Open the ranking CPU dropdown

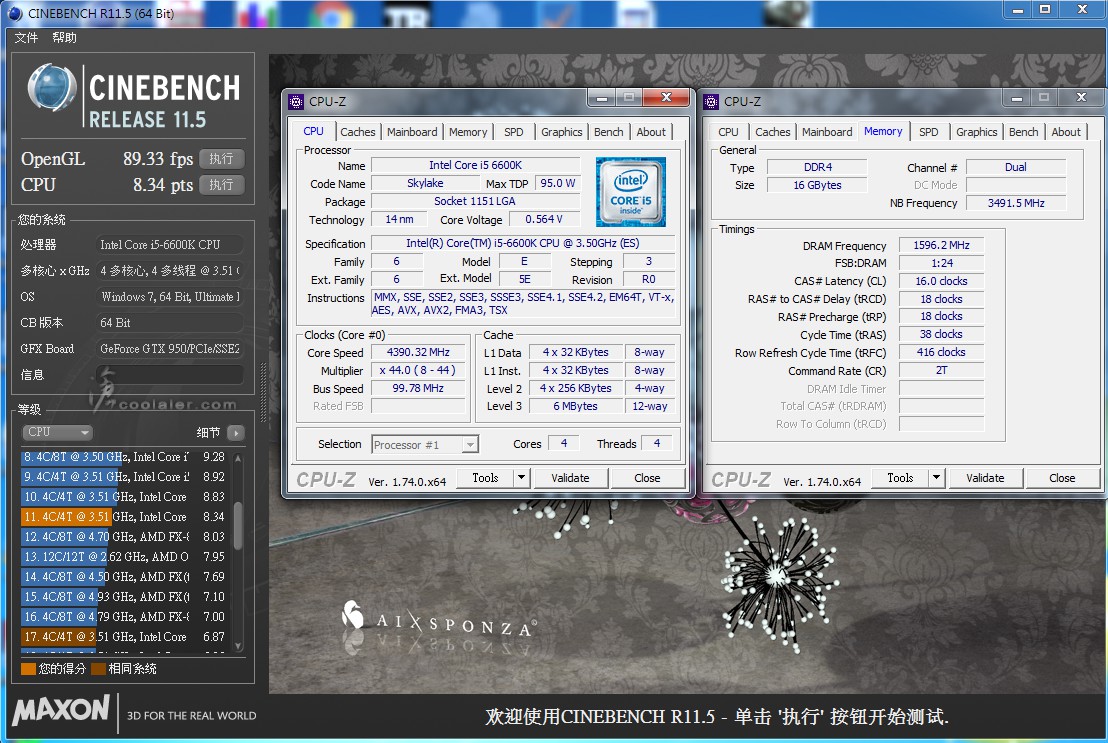[57, 432]
